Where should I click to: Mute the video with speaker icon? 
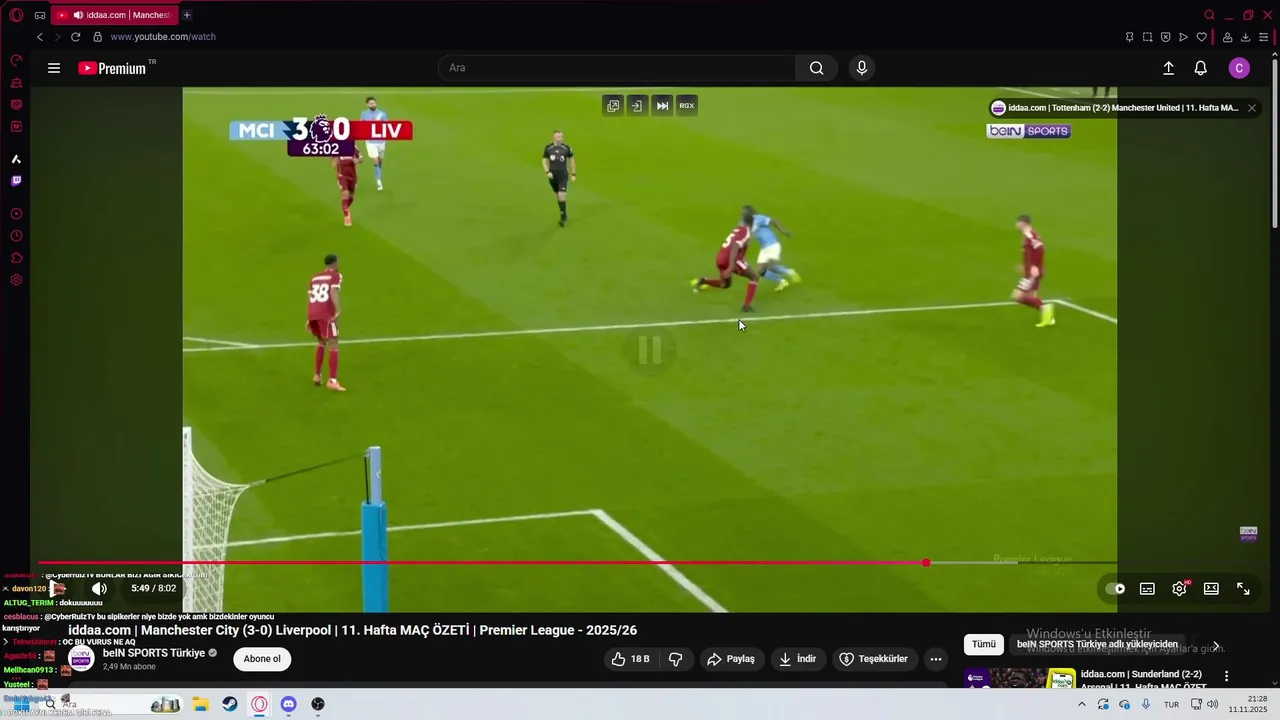[x=99, y=589]
